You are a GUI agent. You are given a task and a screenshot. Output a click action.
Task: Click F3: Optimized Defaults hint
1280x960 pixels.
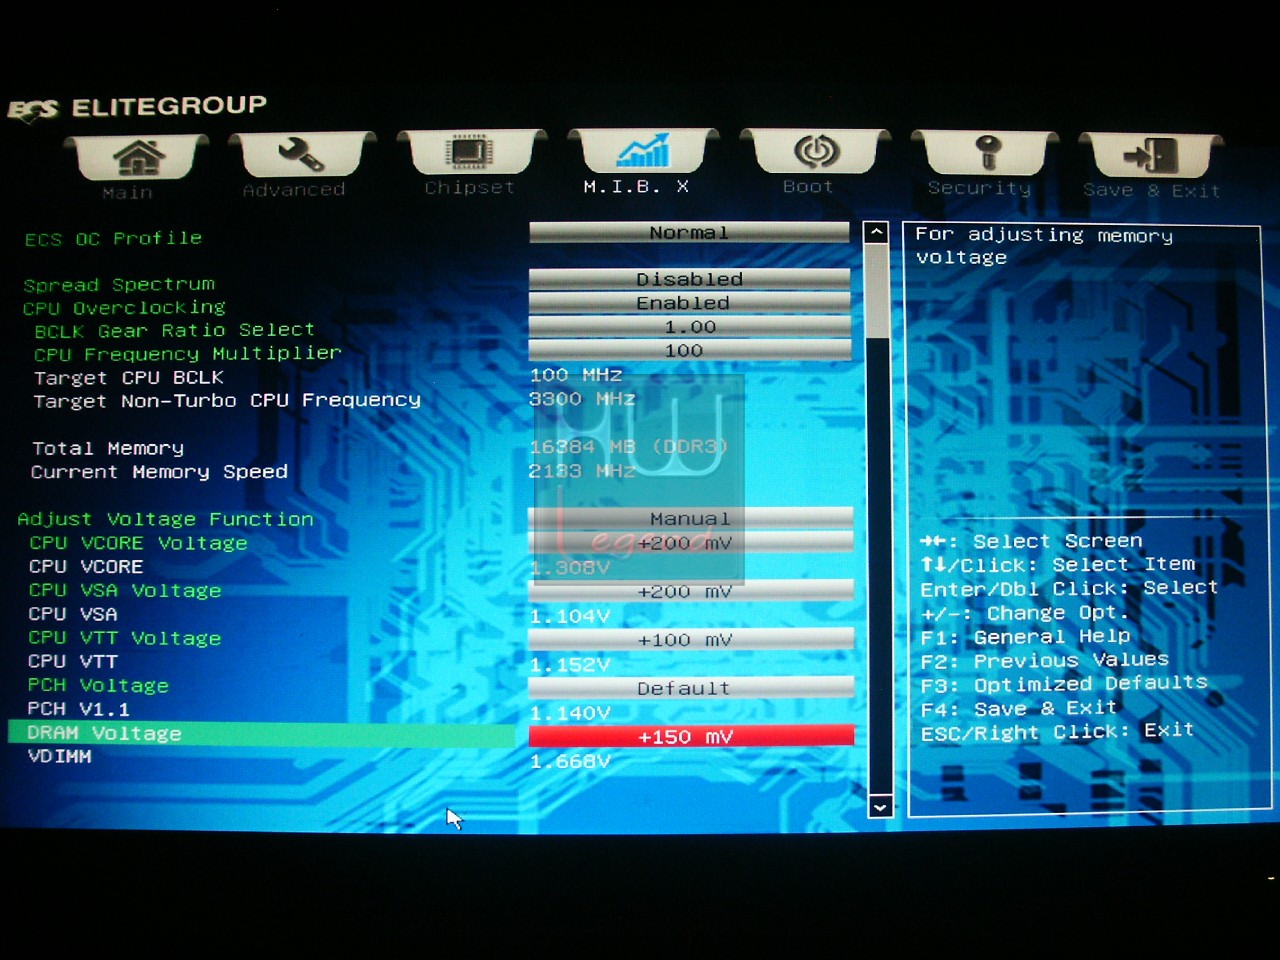coord(1064,684)
